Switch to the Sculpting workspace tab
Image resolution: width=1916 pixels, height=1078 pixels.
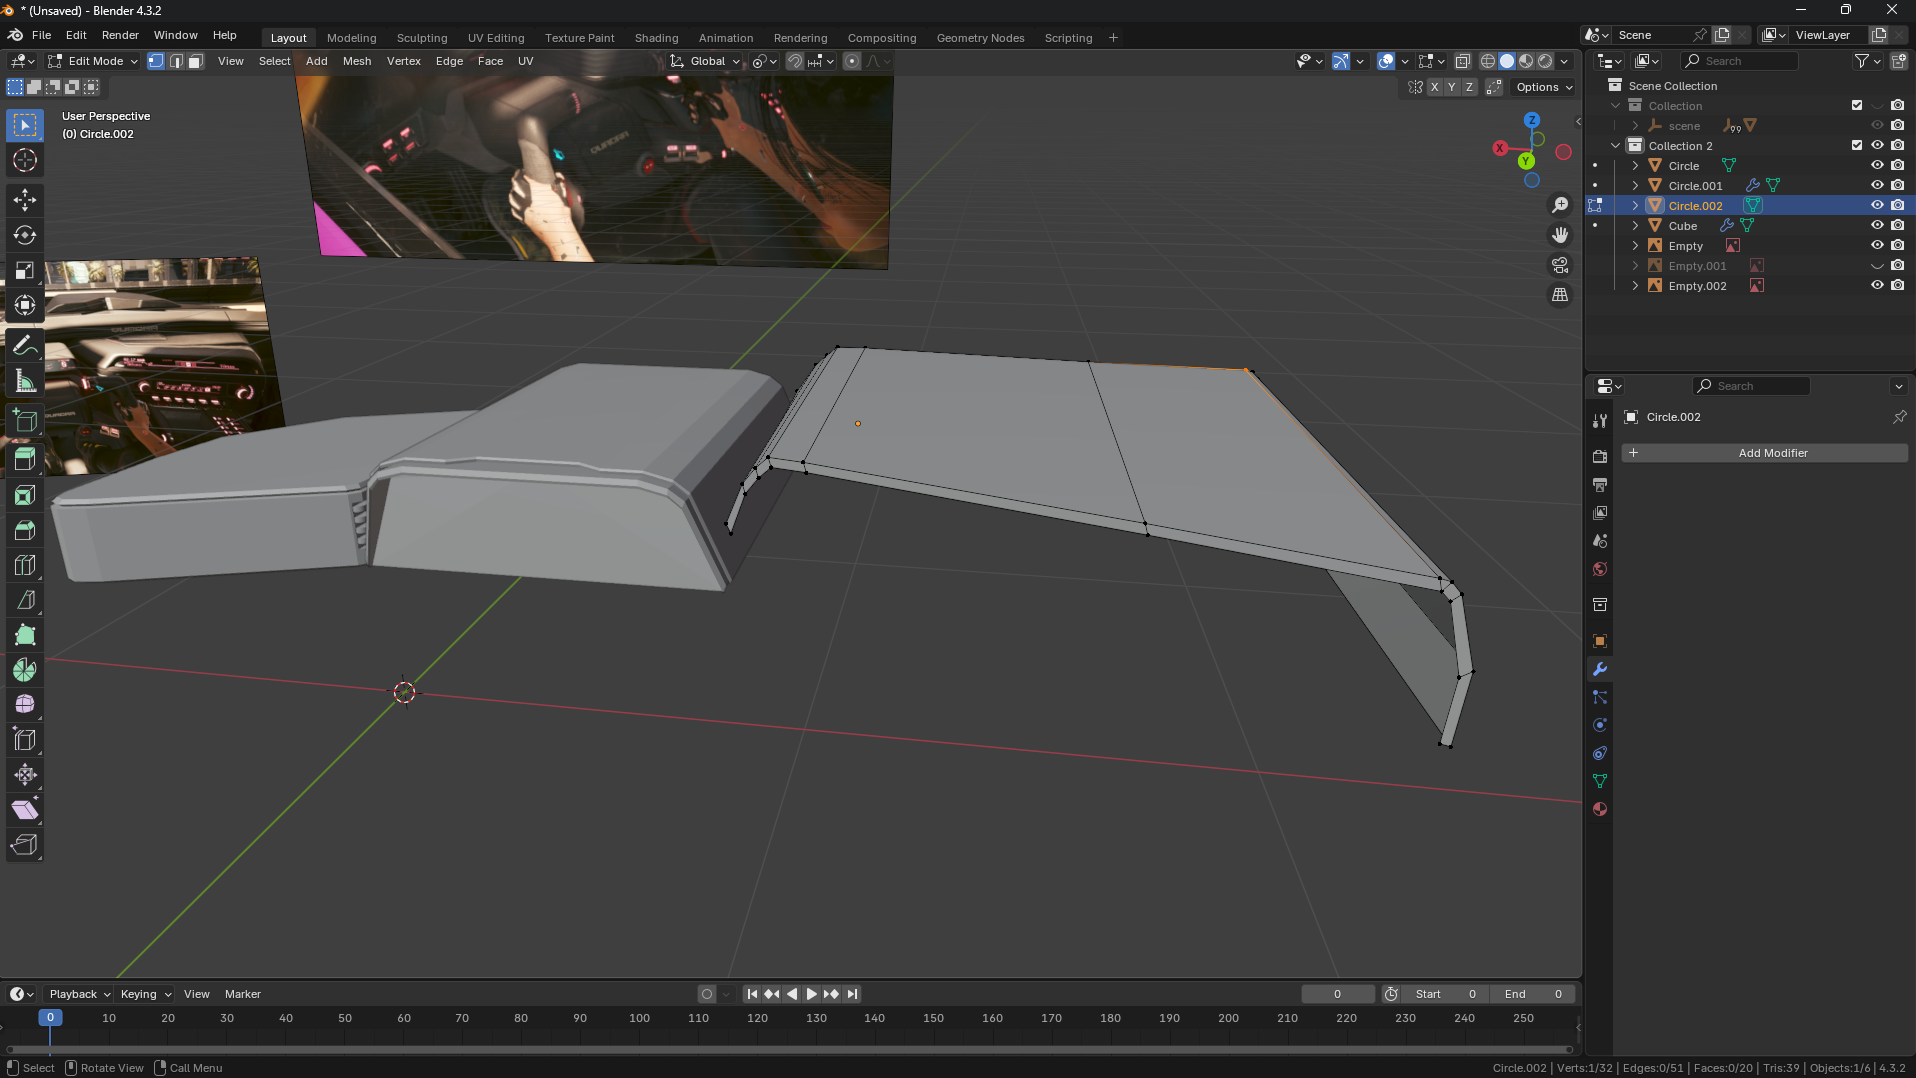421,38
